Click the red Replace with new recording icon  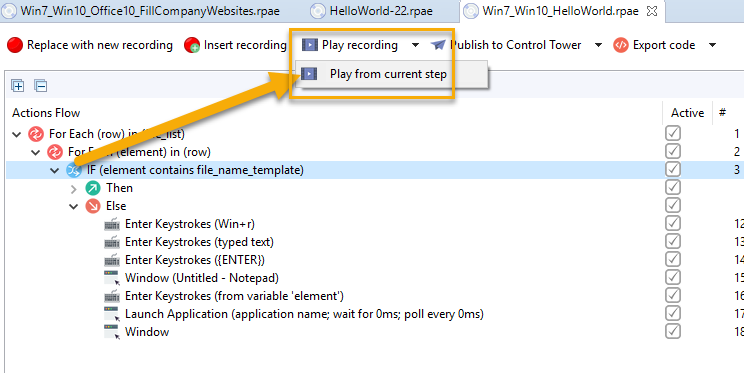15,45
